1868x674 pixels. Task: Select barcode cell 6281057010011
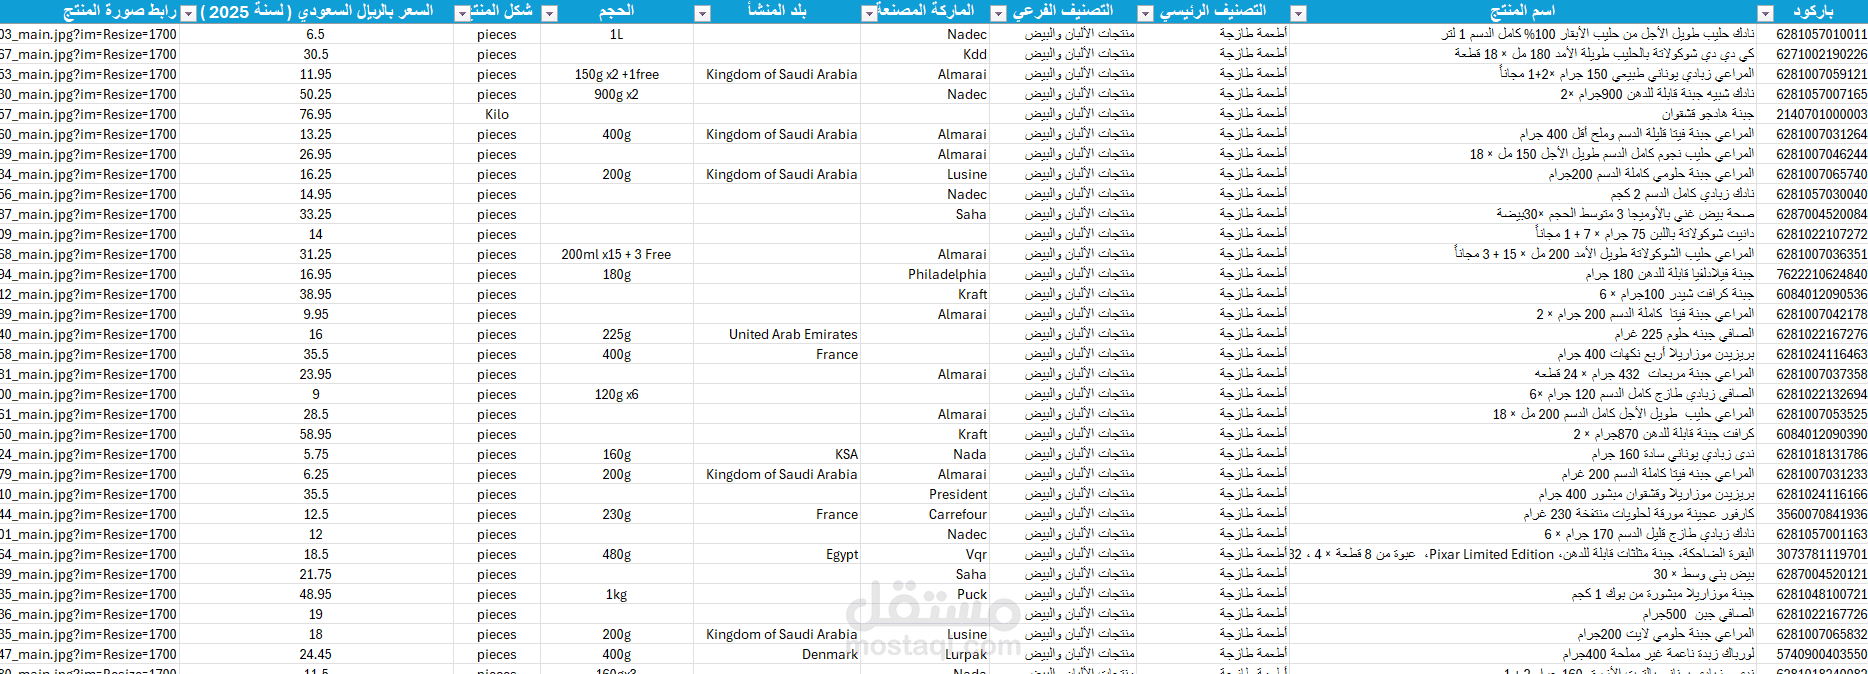[x=1822, y=34]
